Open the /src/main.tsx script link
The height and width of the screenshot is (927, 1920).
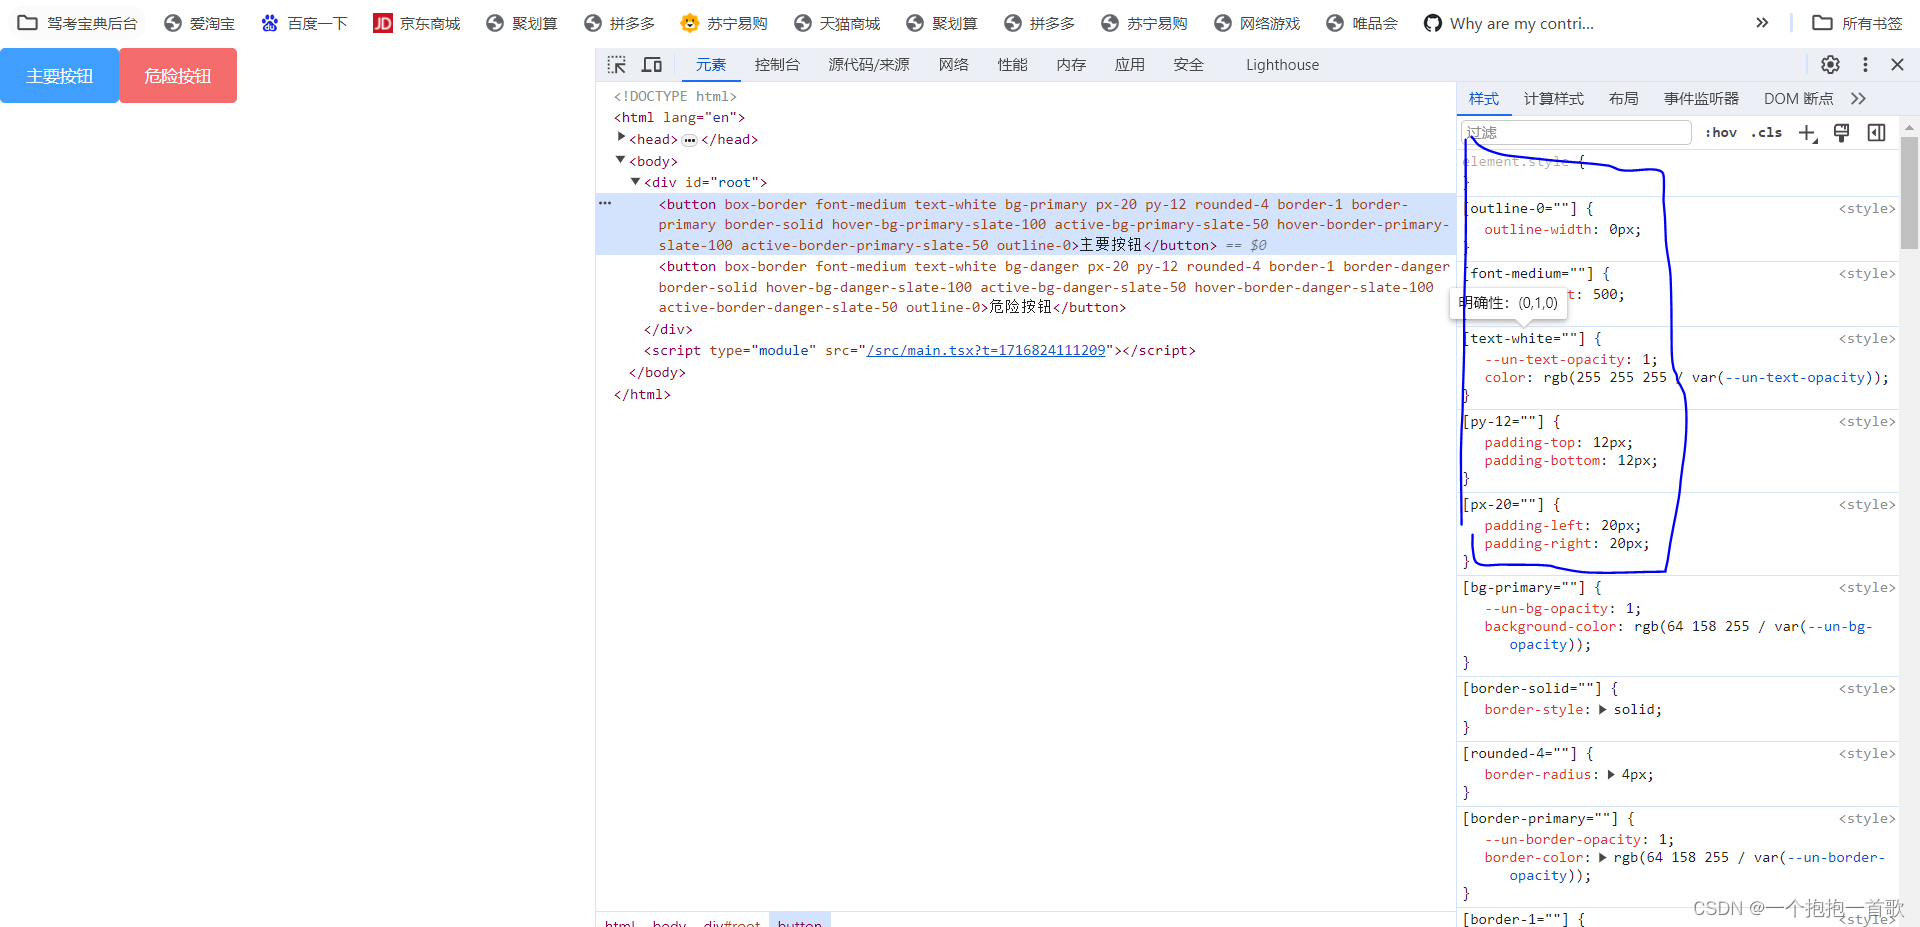(x=986, y=350)
